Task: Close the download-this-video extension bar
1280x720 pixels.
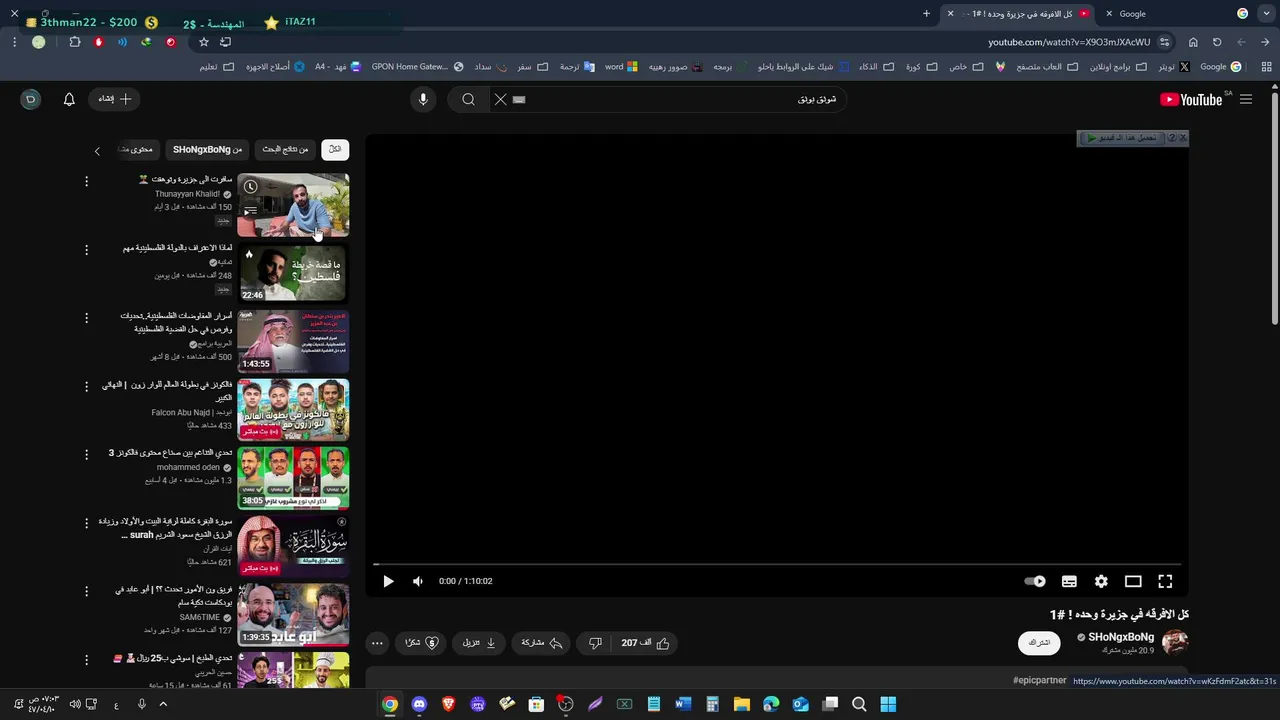Action: 1183,138
